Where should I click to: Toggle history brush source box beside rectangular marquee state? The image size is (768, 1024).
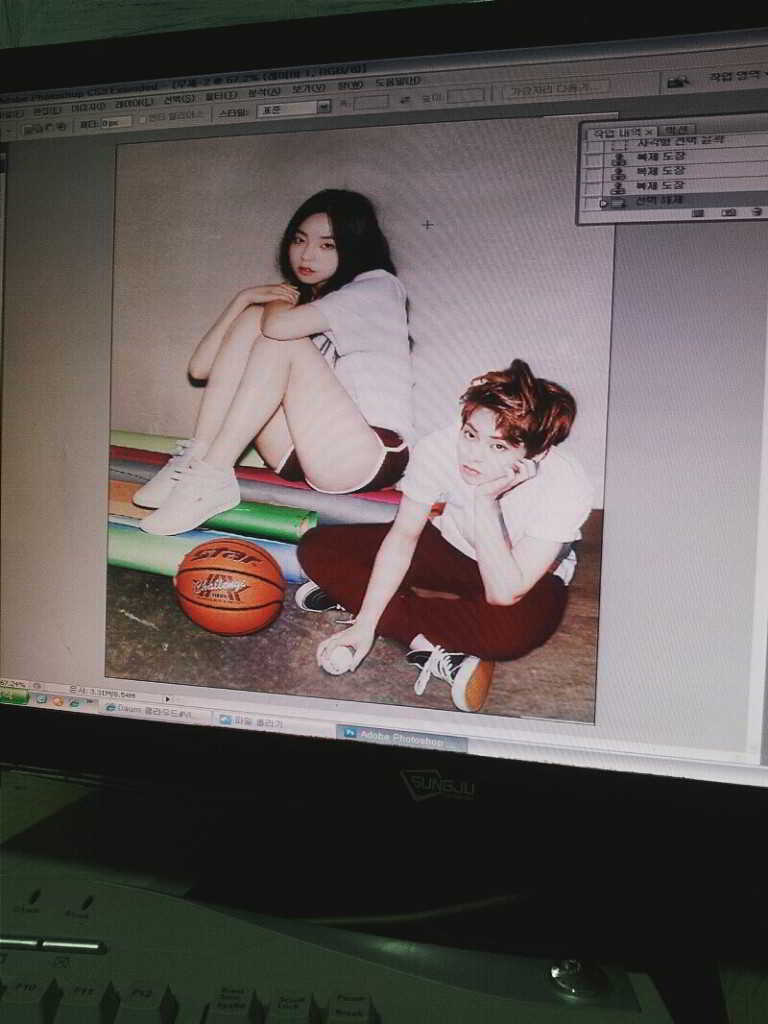click(594, 144)
